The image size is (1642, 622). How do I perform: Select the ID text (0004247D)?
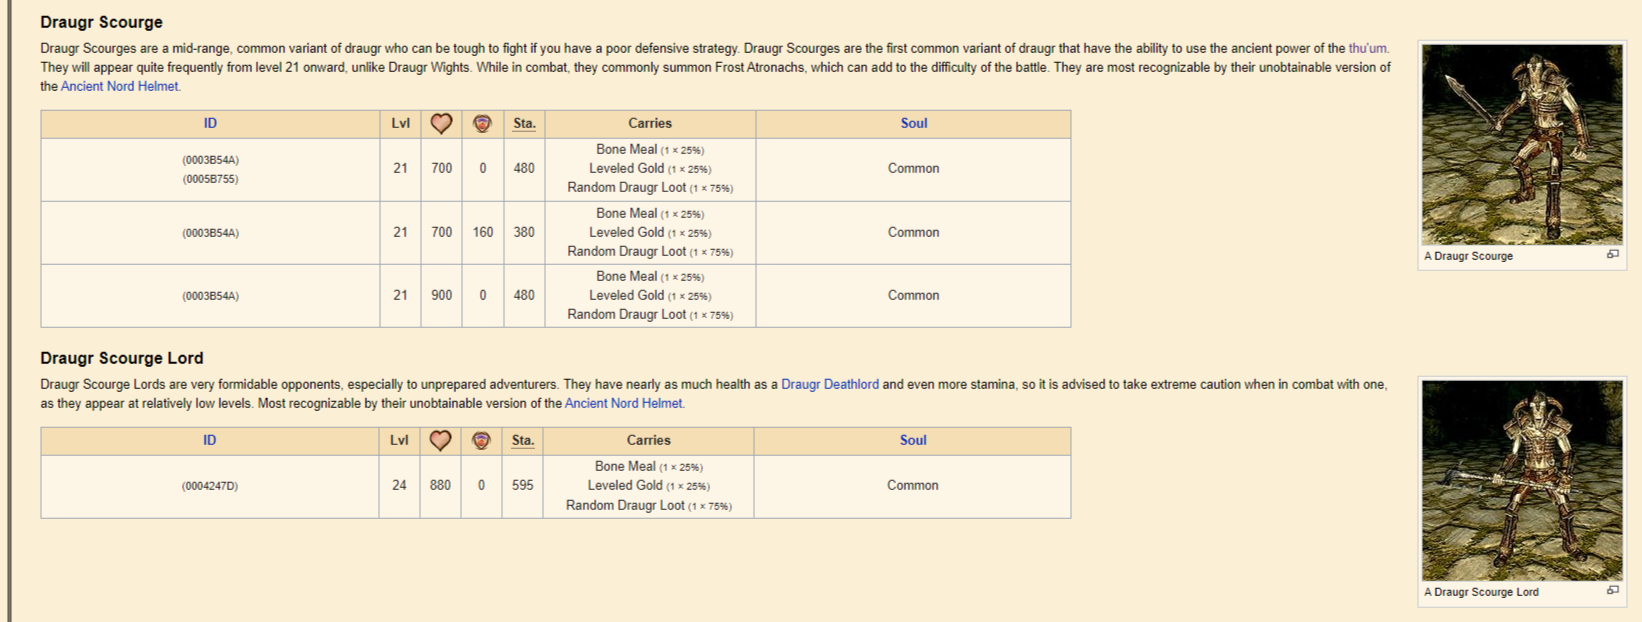210,486
